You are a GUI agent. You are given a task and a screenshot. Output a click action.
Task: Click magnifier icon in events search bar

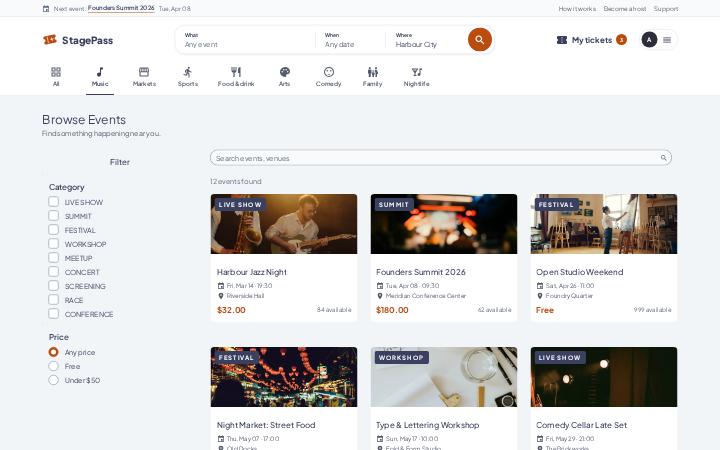coord(664,158)
